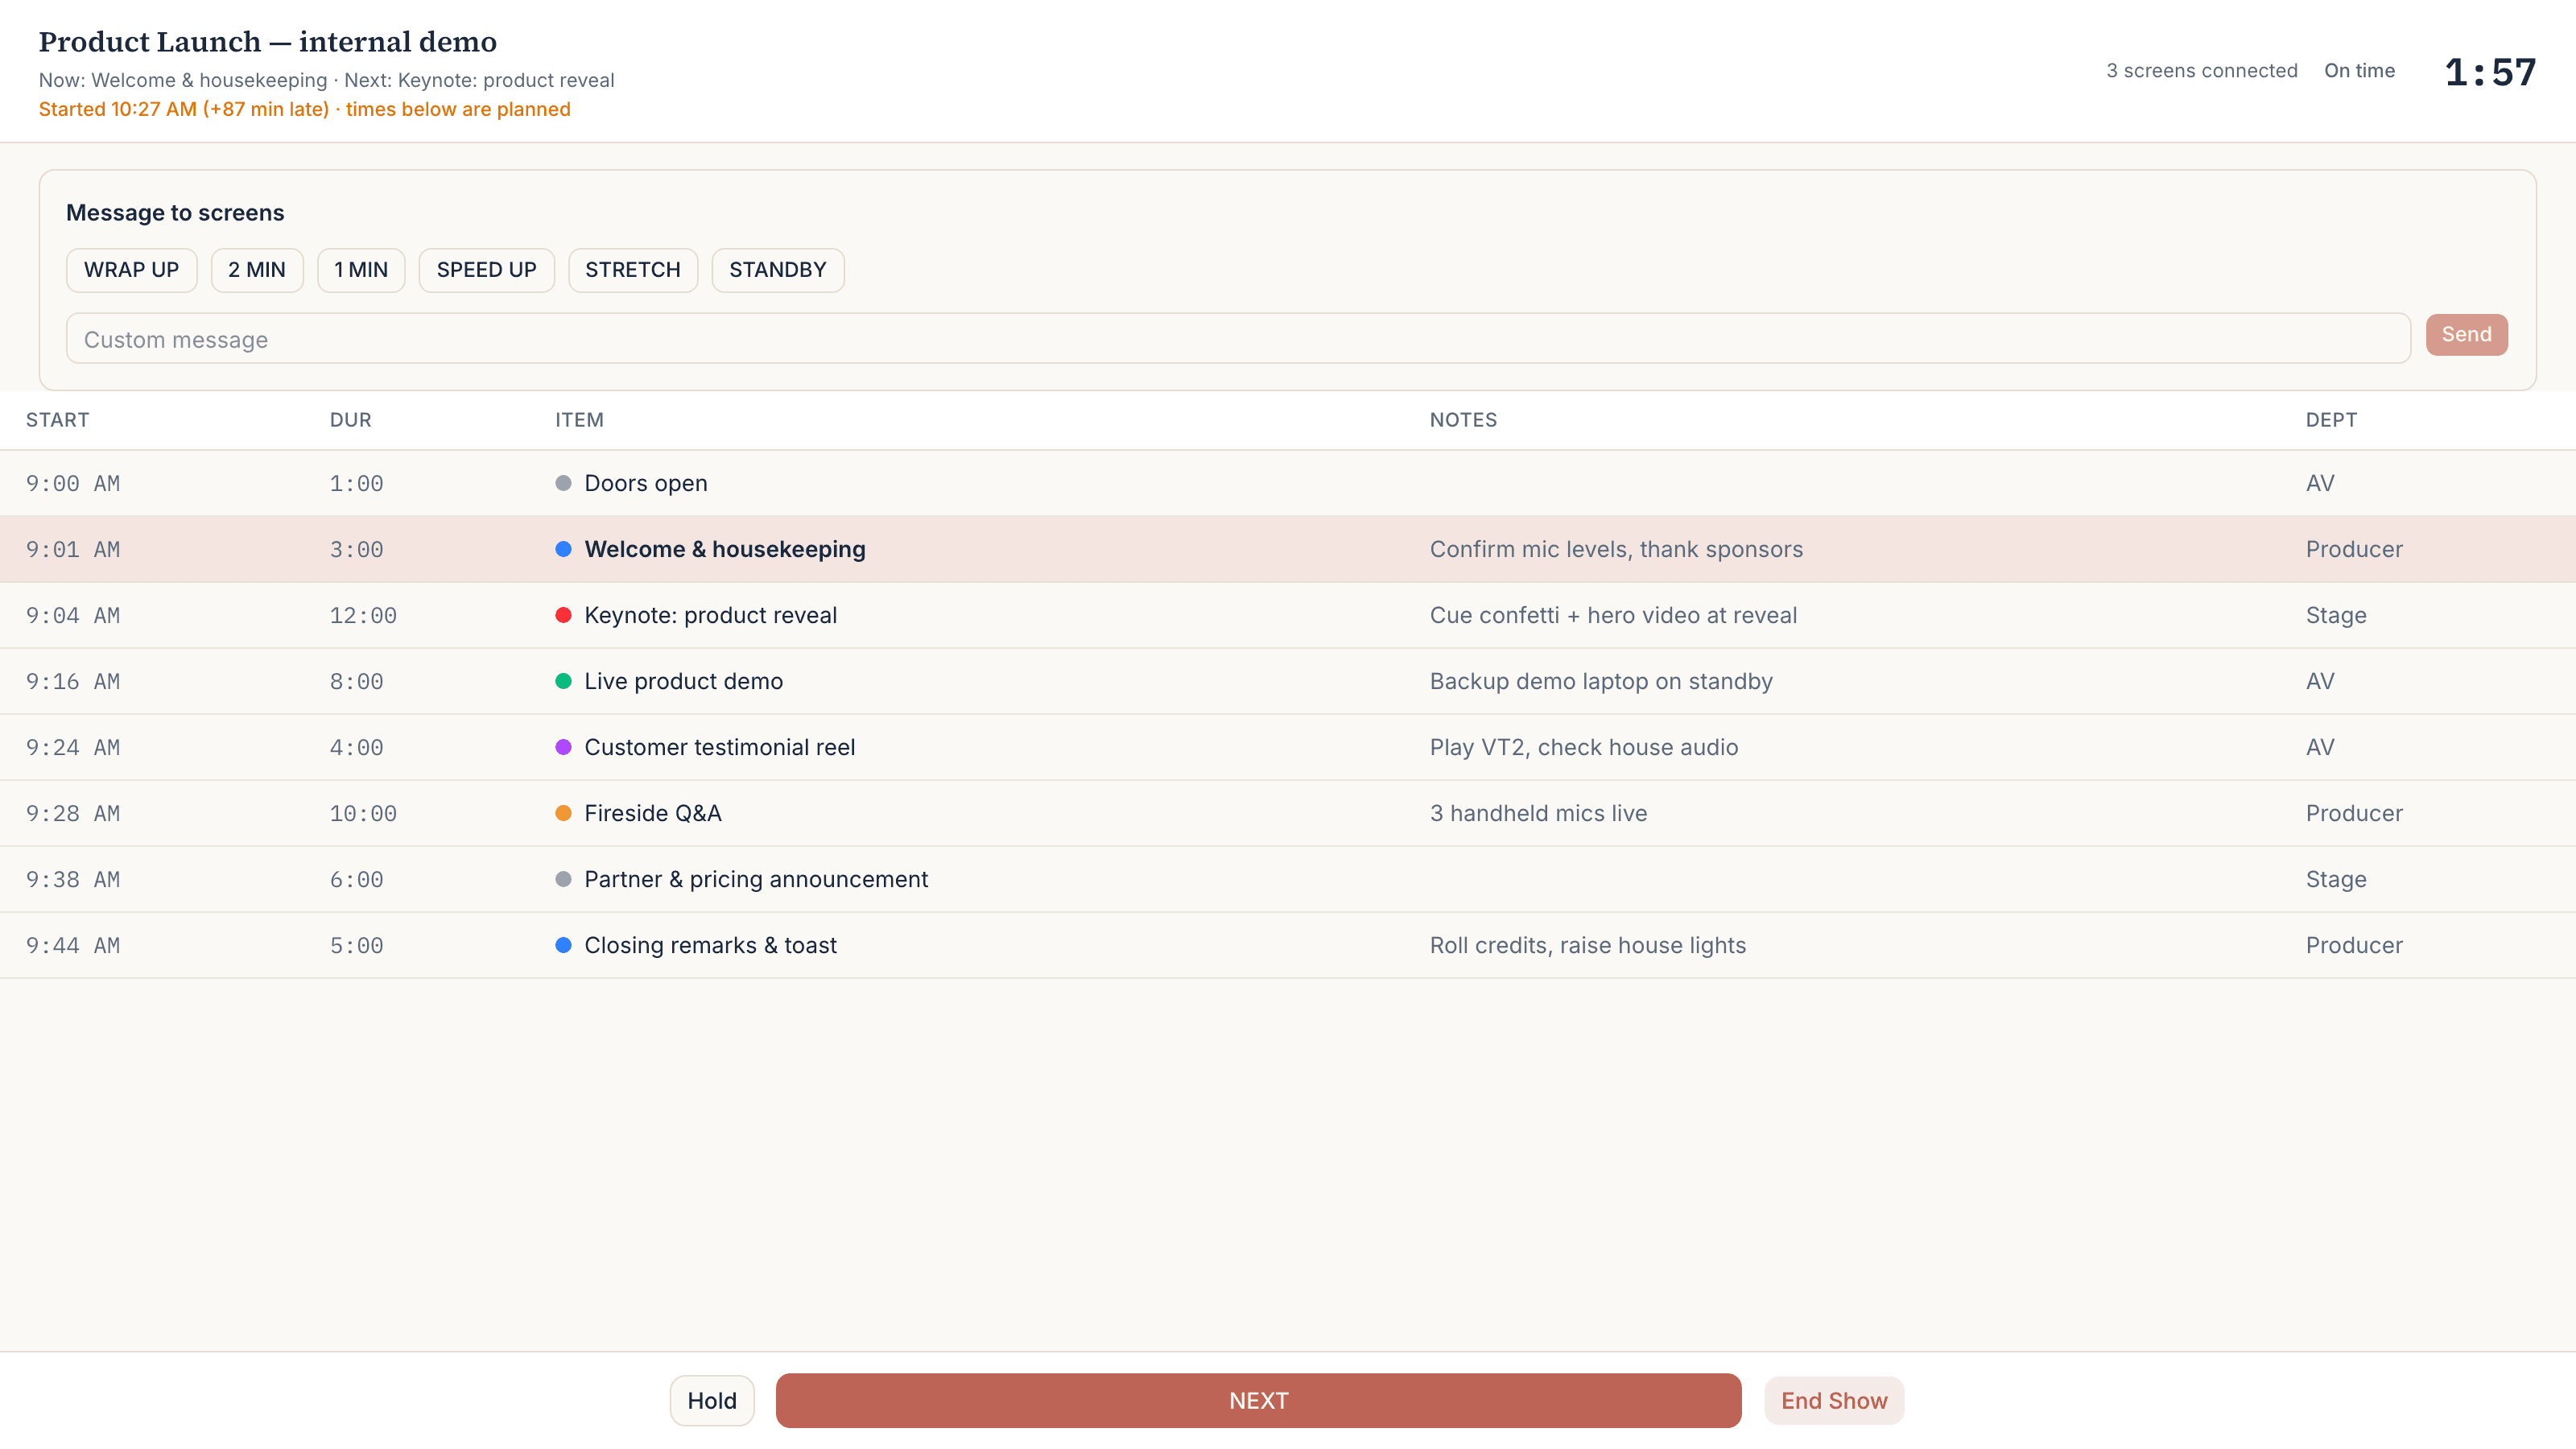Click note 'Cue confetti + hero video at reveal'
The width and height of the screenshot is (2576, 1449).
[1613, 615]
